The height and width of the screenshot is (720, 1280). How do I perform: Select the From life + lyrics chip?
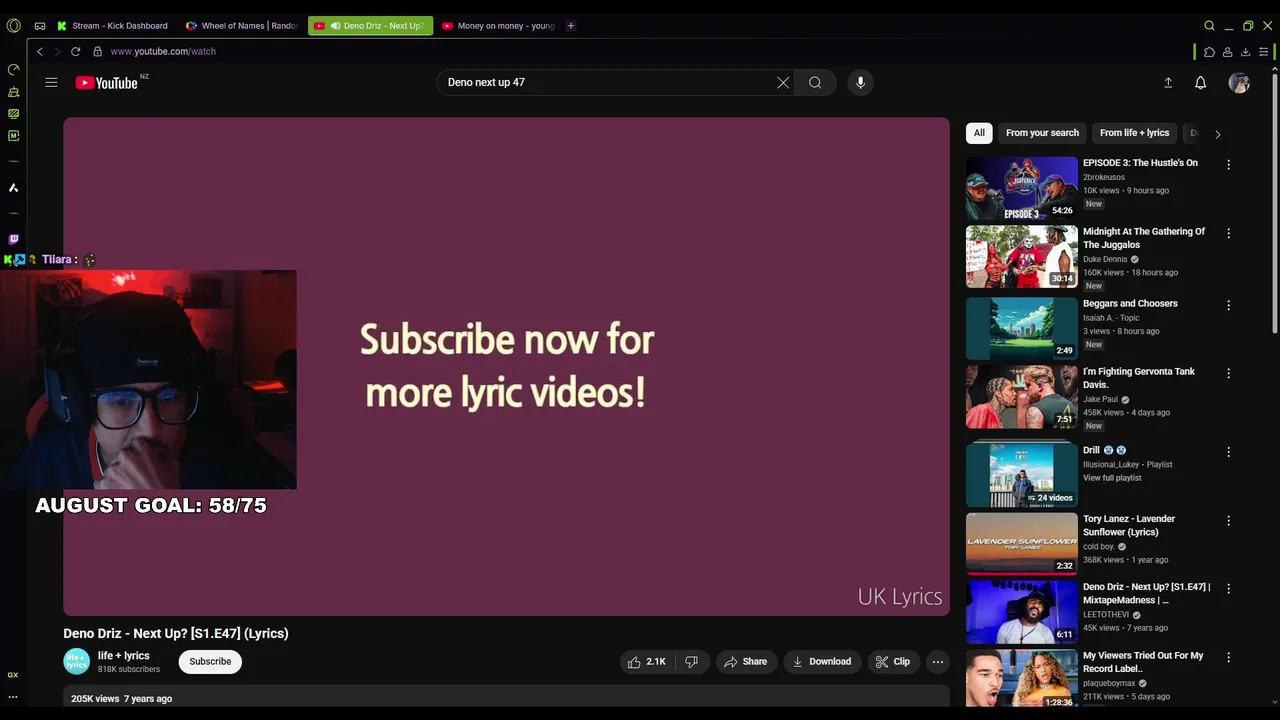tap(1134, 133)
